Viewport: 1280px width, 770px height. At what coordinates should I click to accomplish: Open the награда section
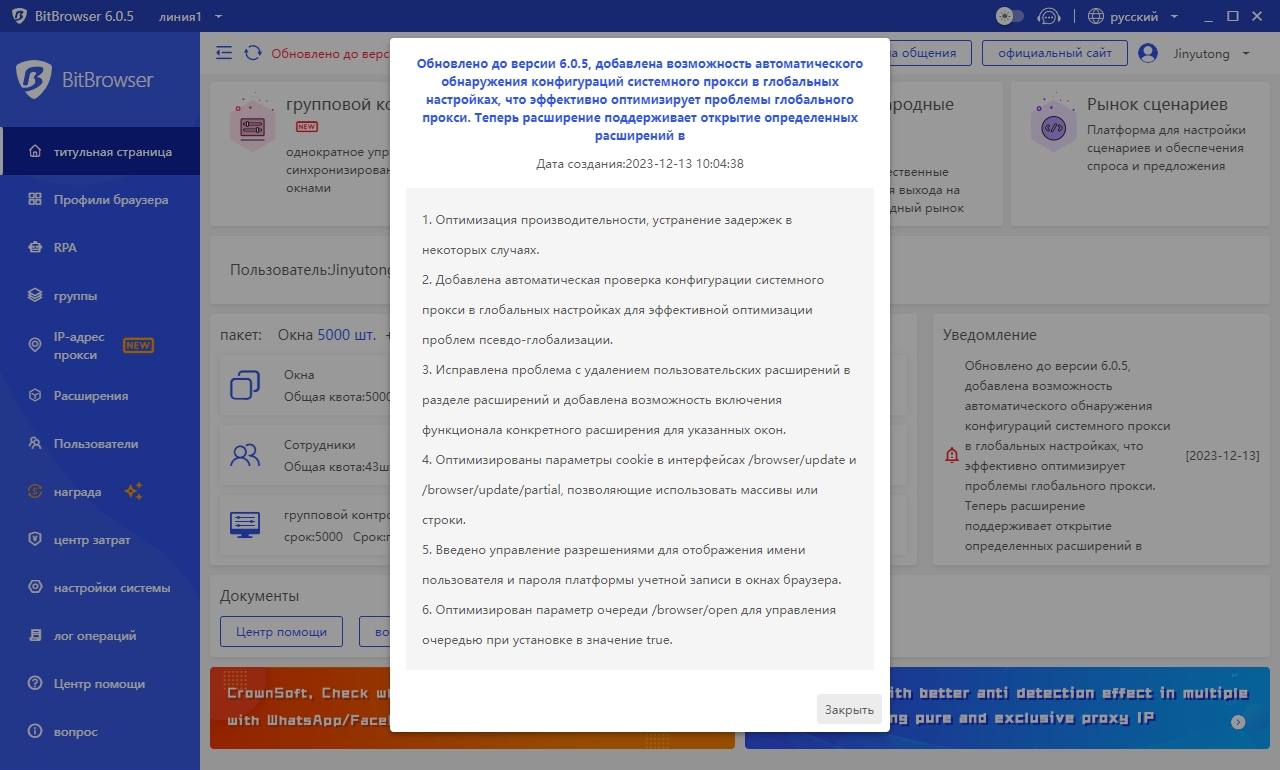[x=100, y=492]
